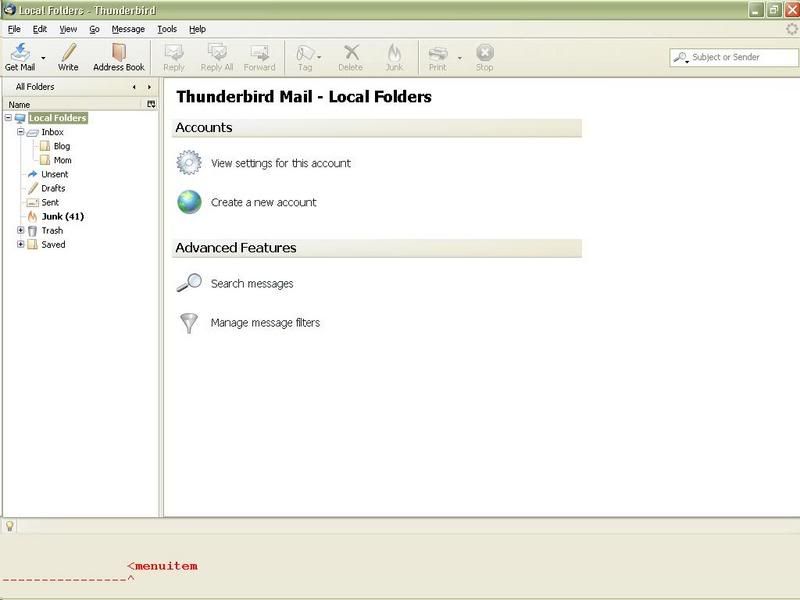
Task: Collapse the Local Folders tree node
Action: pyautogui.click(x=8, y=118)
